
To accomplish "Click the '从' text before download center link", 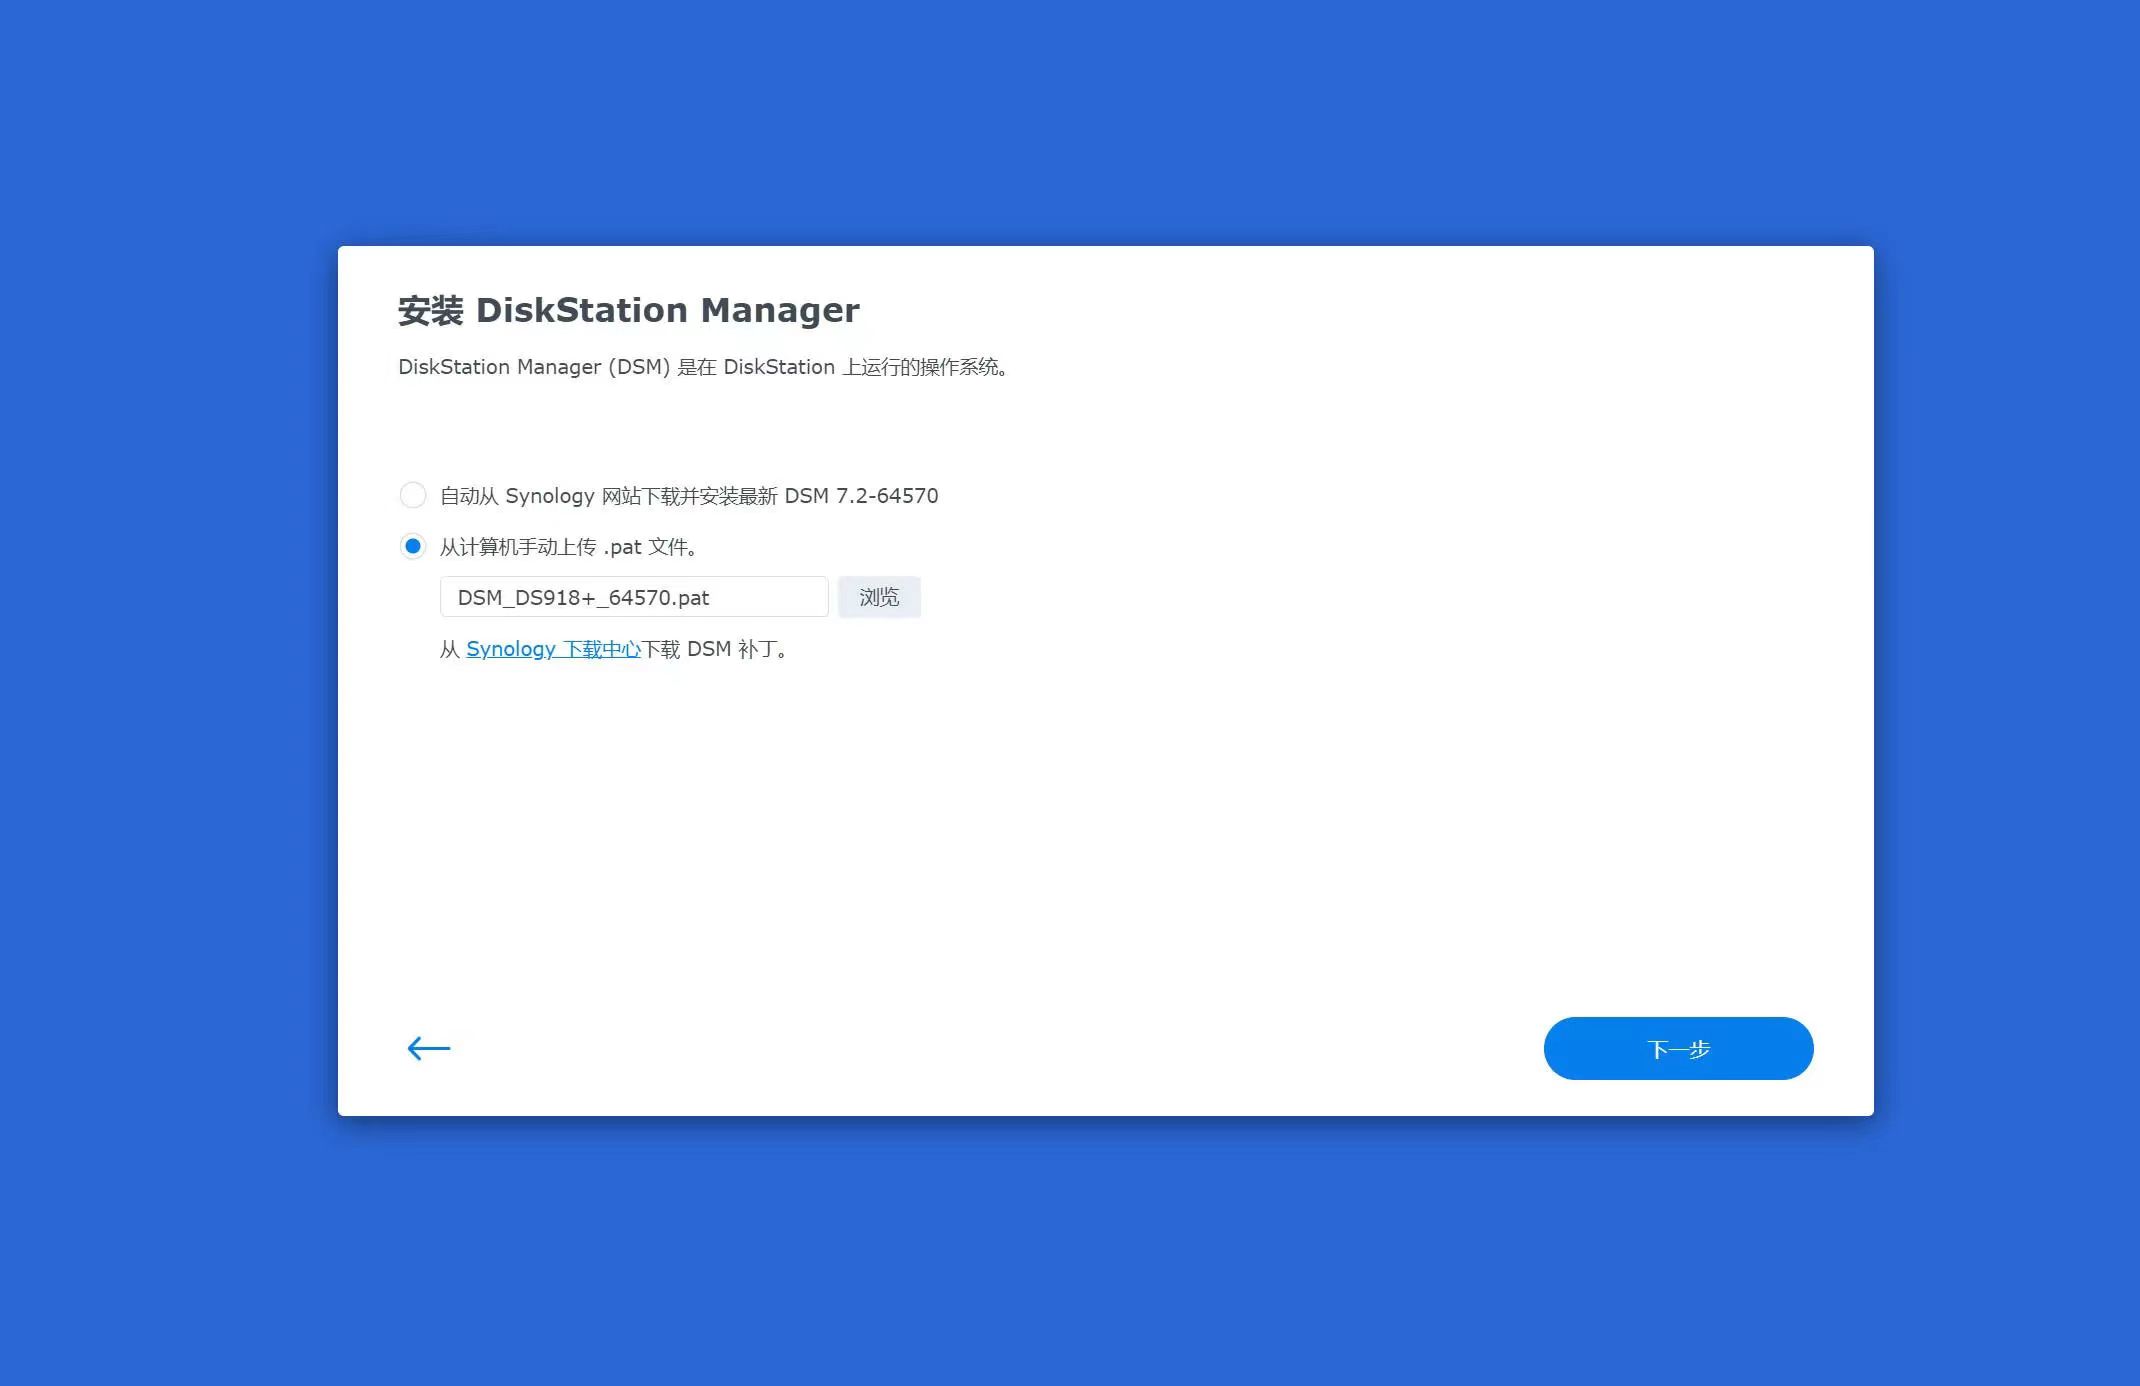I will 449,649.
